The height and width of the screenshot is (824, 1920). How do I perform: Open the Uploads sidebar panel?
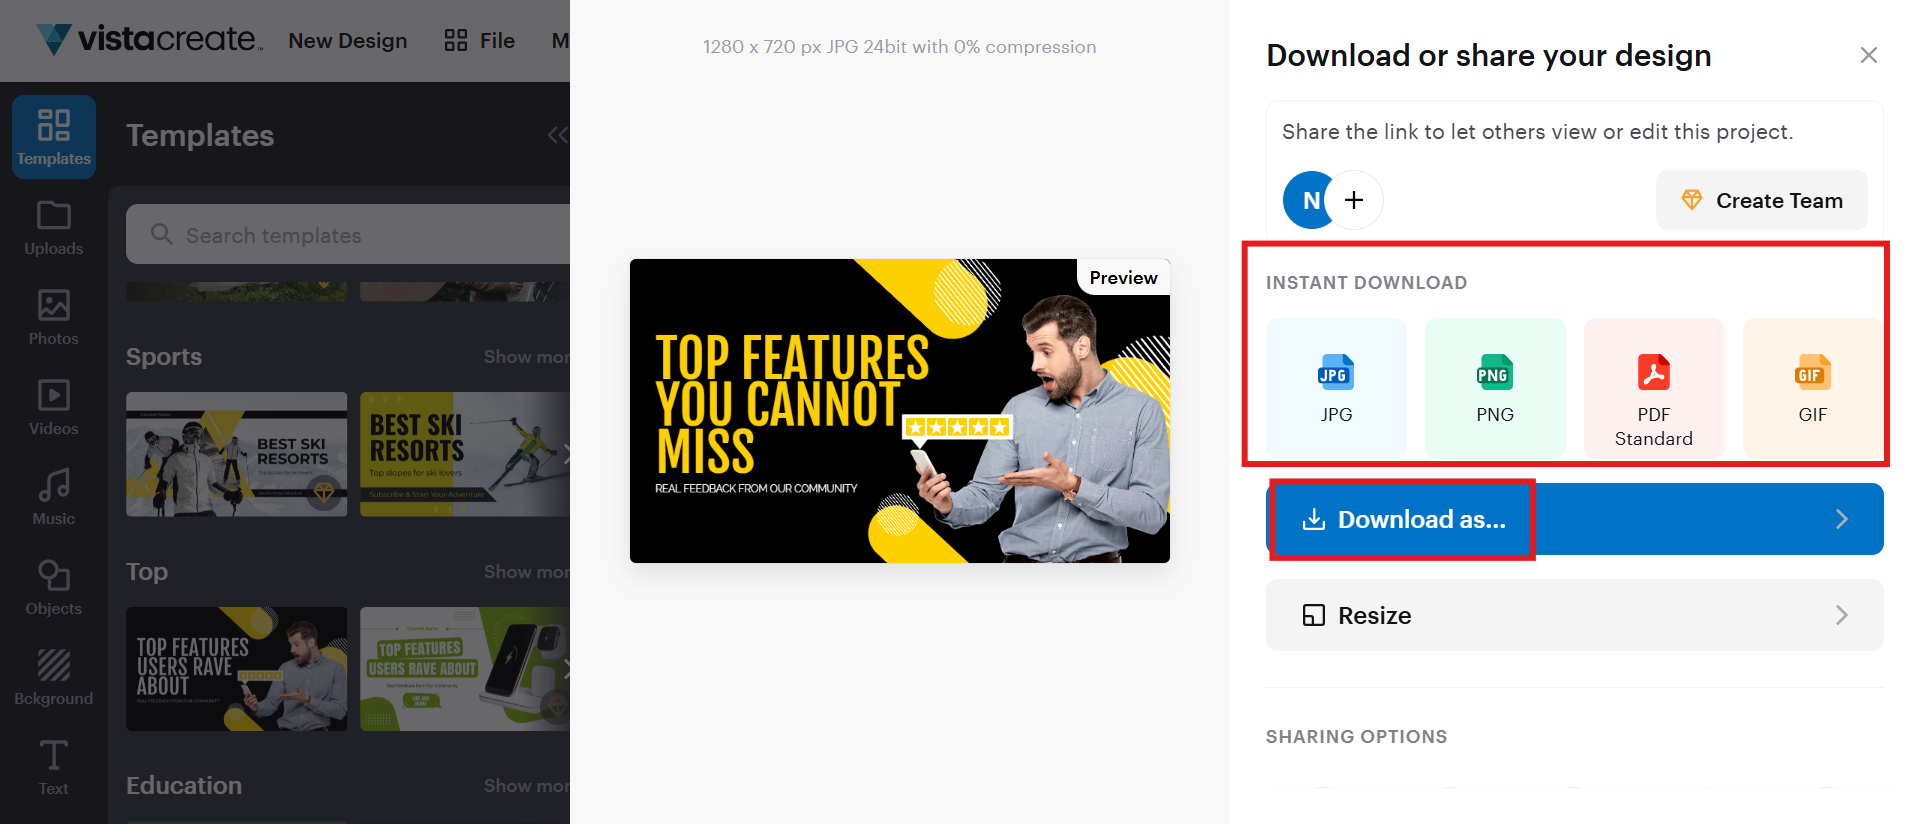54,228
